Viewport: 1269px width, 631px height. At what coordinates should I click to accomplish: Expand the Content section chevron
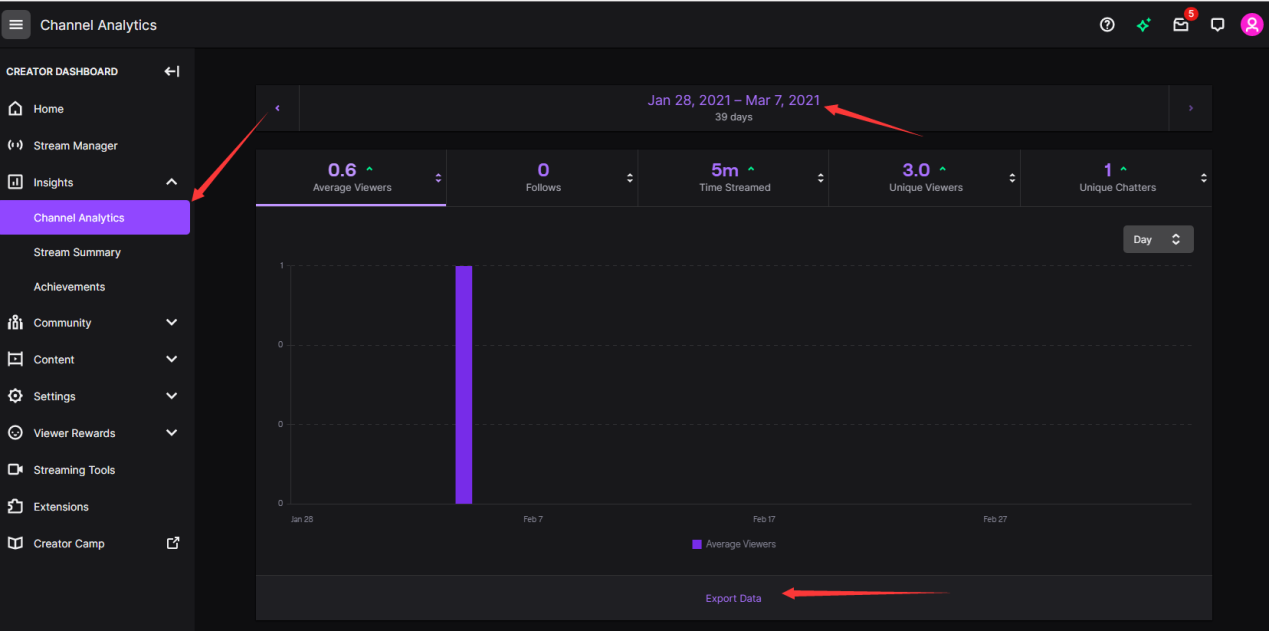click(x=172, y=359)
